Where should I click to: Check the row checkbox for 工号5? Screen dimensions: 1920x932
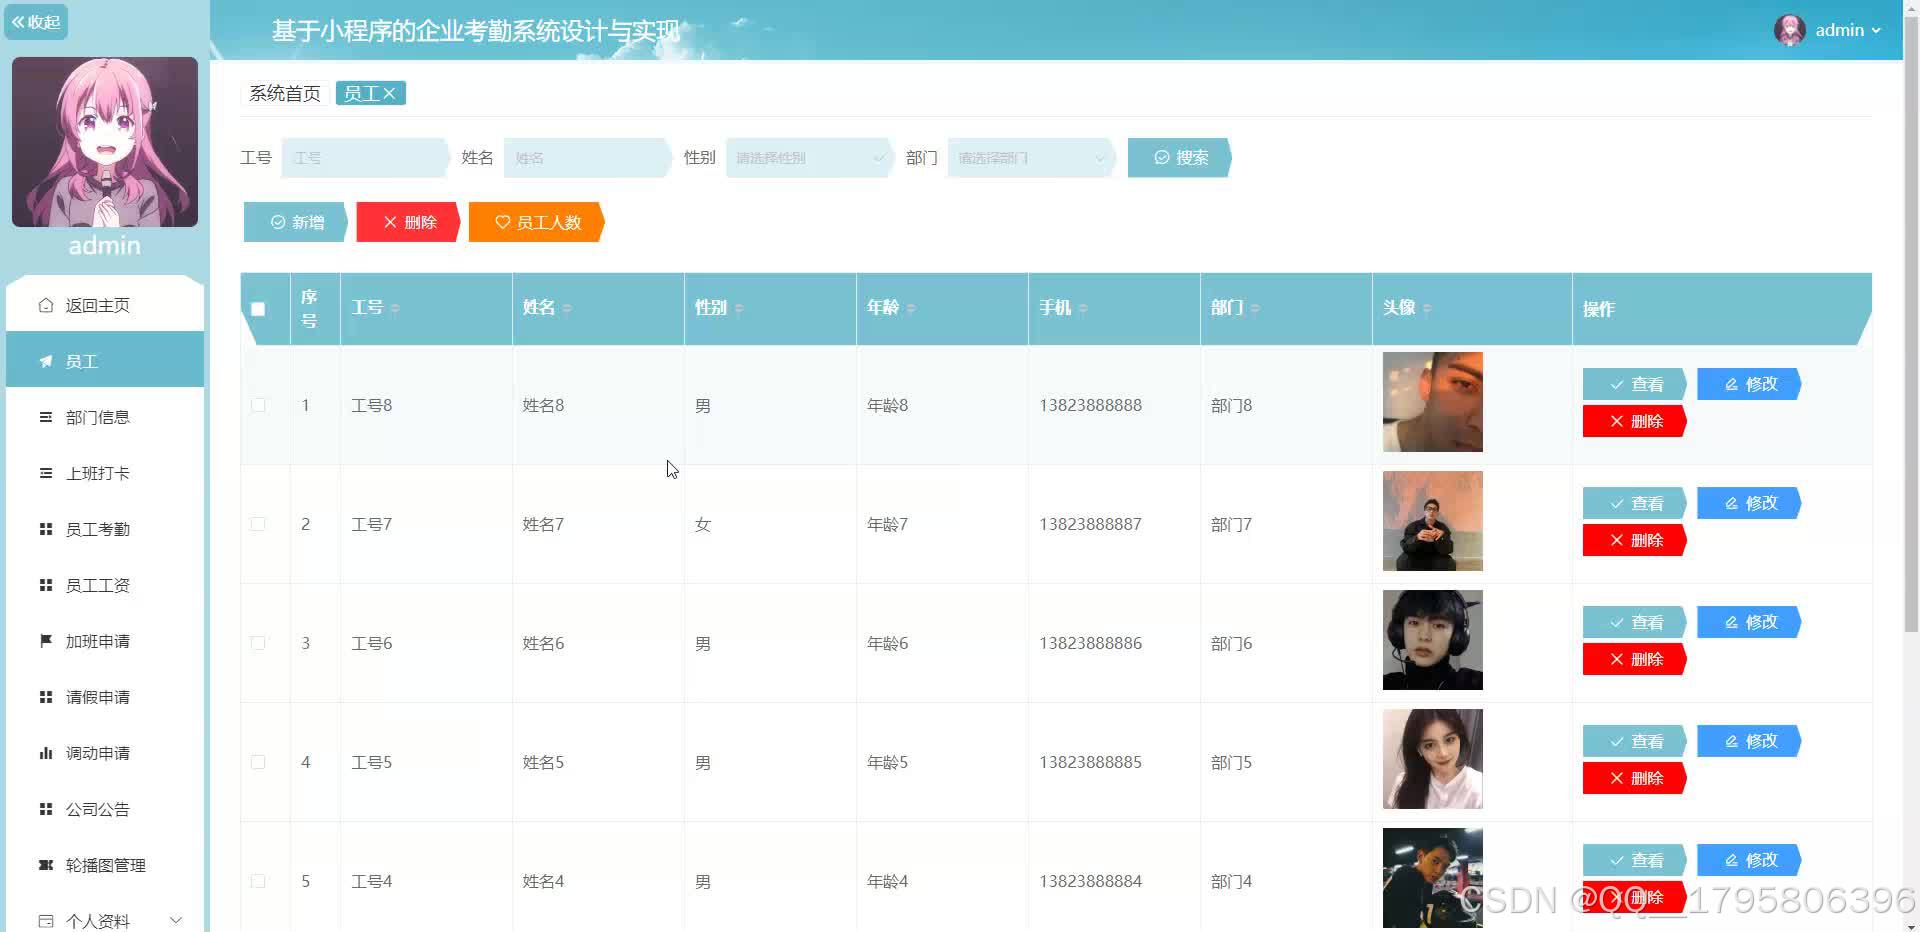coord(258,762)
